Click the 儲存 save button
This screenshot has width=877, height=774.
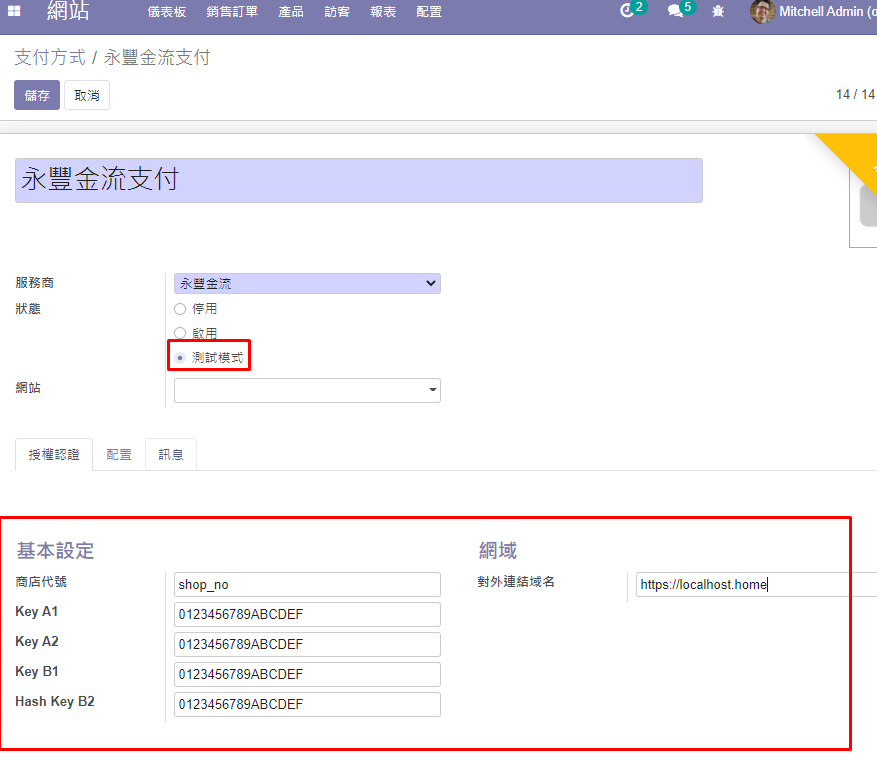click(x=37, y=95)
